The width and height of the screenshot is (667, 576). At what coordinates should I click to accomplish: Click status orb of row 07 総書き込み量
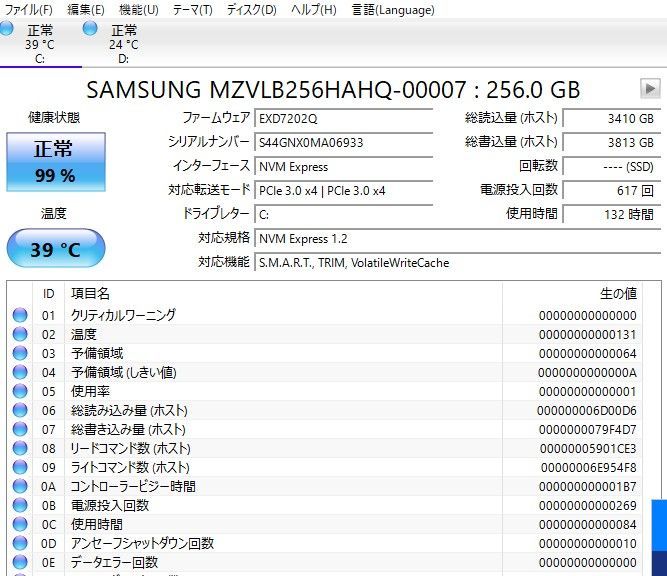(20, 429)
